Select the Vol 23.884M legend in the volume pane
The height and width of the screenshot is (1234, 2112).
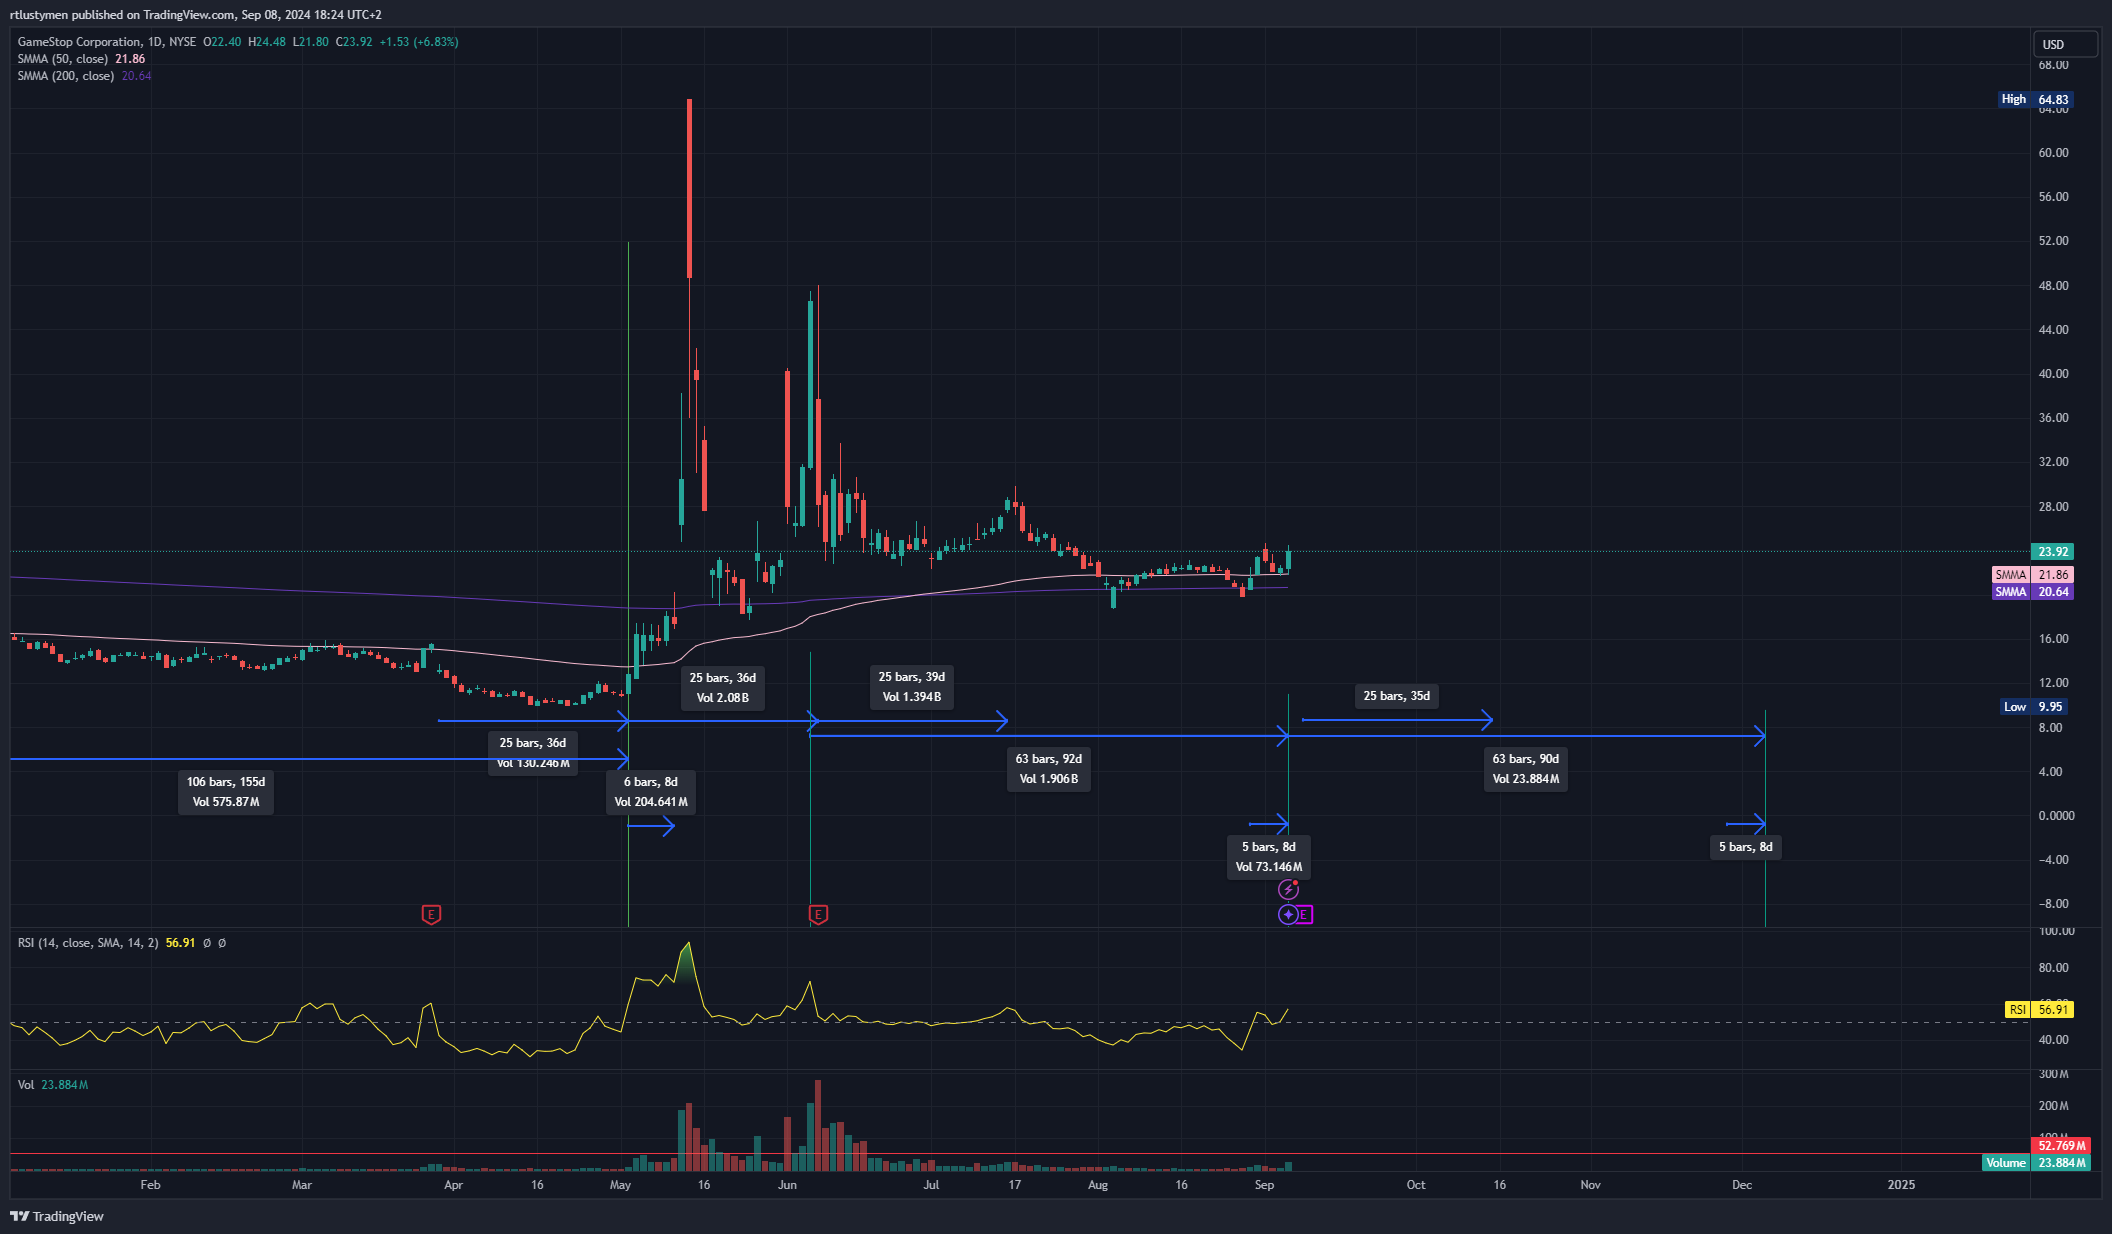click(x=53, y=1085)
